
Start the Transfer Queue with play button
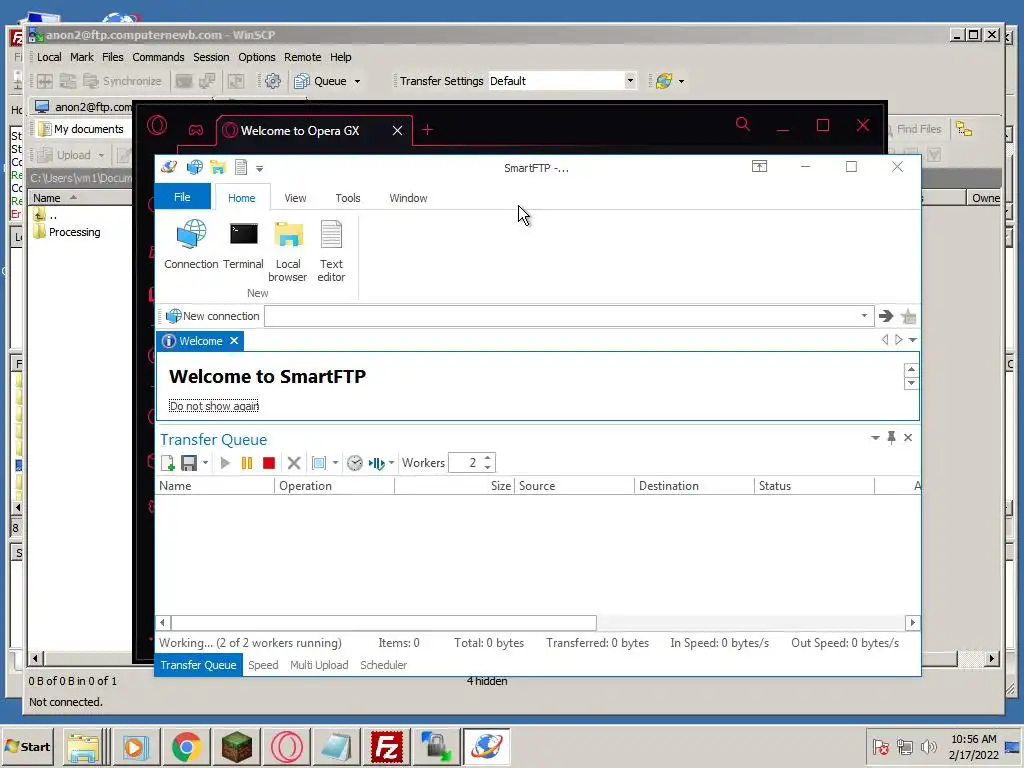click(x=225, y=463)
